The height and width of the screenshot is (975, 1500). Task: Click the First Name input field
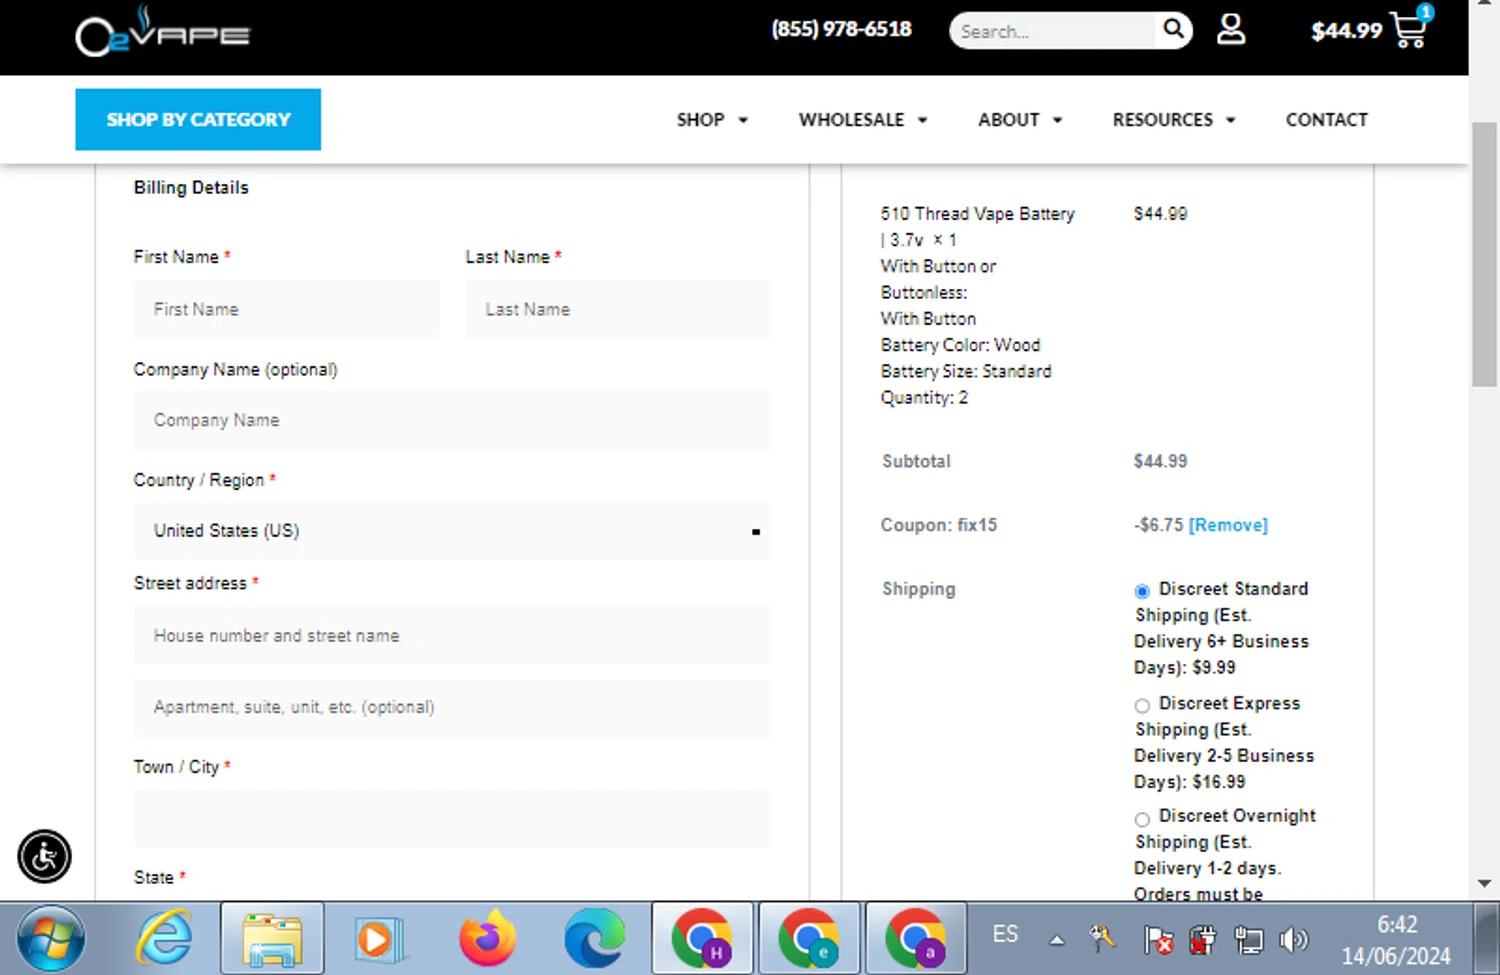287,310
